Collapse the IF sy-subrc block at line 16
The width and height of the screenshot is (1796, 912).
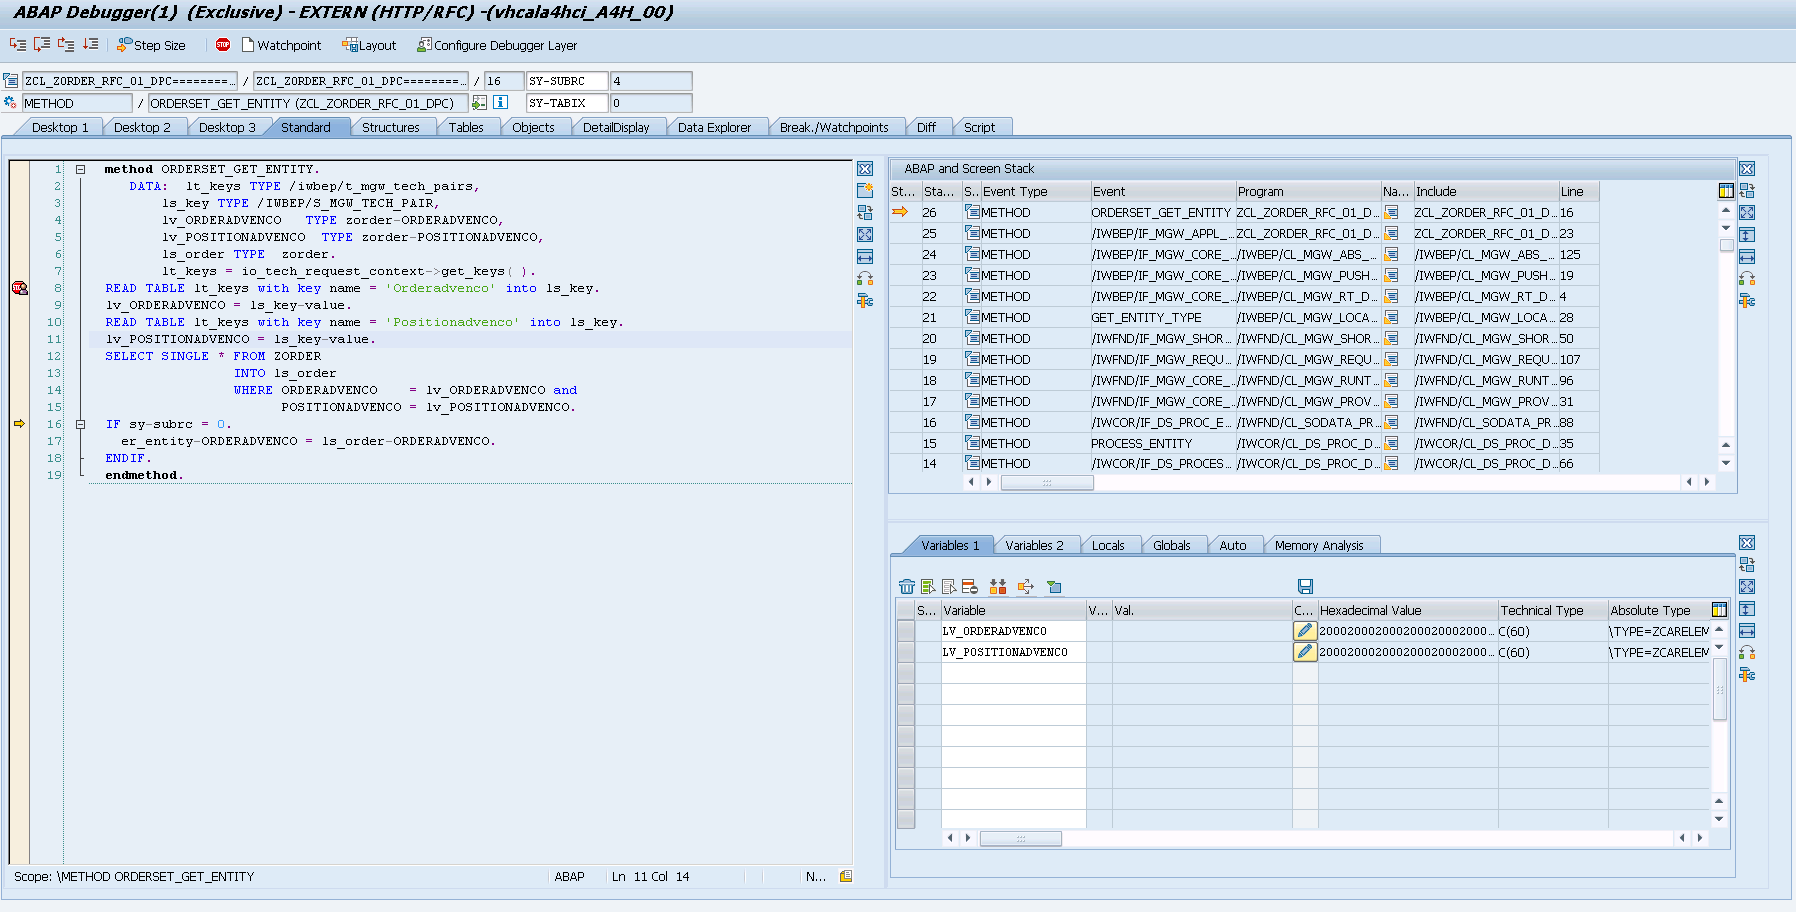tap(81, 424)
